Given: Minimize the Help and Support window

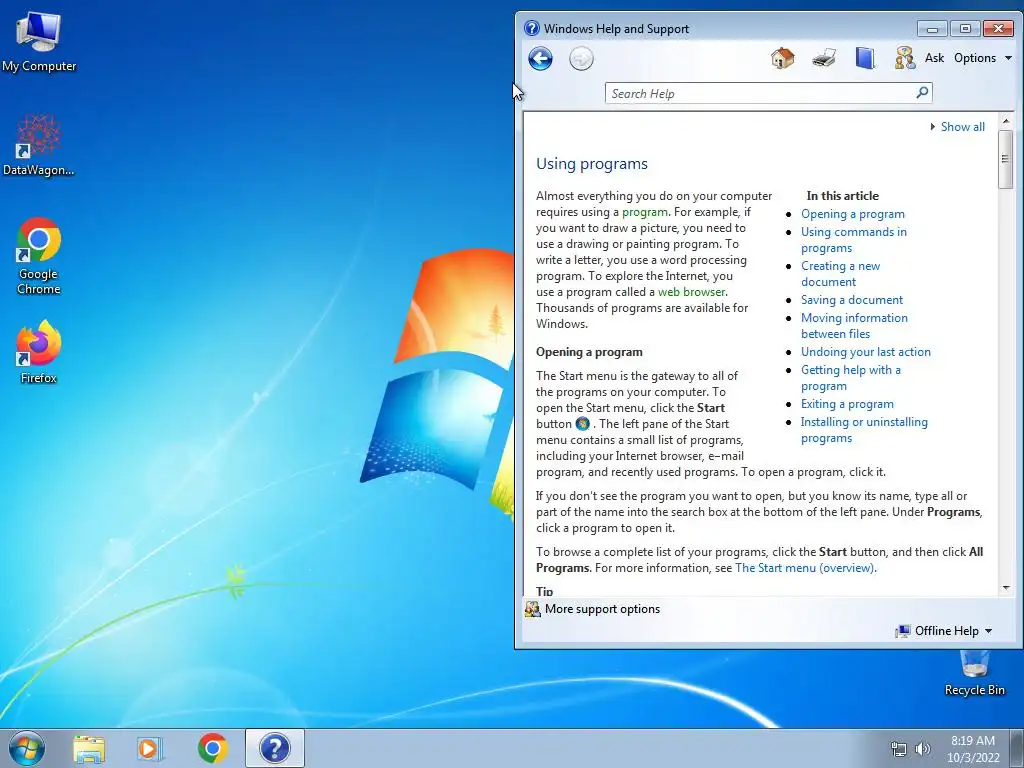Looking at the screenshot, I should pyautogui.click(x=932, y=29).
